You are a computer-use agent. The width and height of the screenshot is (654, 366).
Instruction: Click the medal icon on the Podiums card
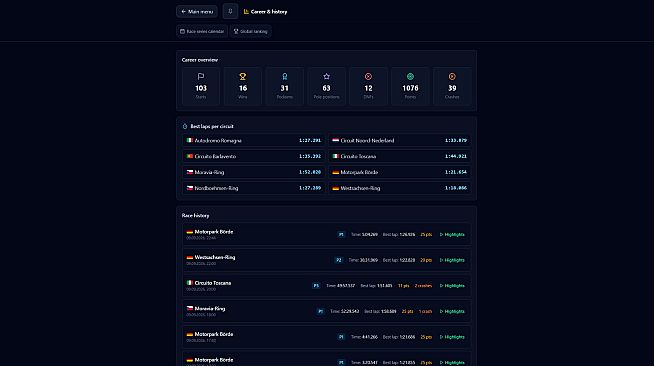[x=284, y=77]
